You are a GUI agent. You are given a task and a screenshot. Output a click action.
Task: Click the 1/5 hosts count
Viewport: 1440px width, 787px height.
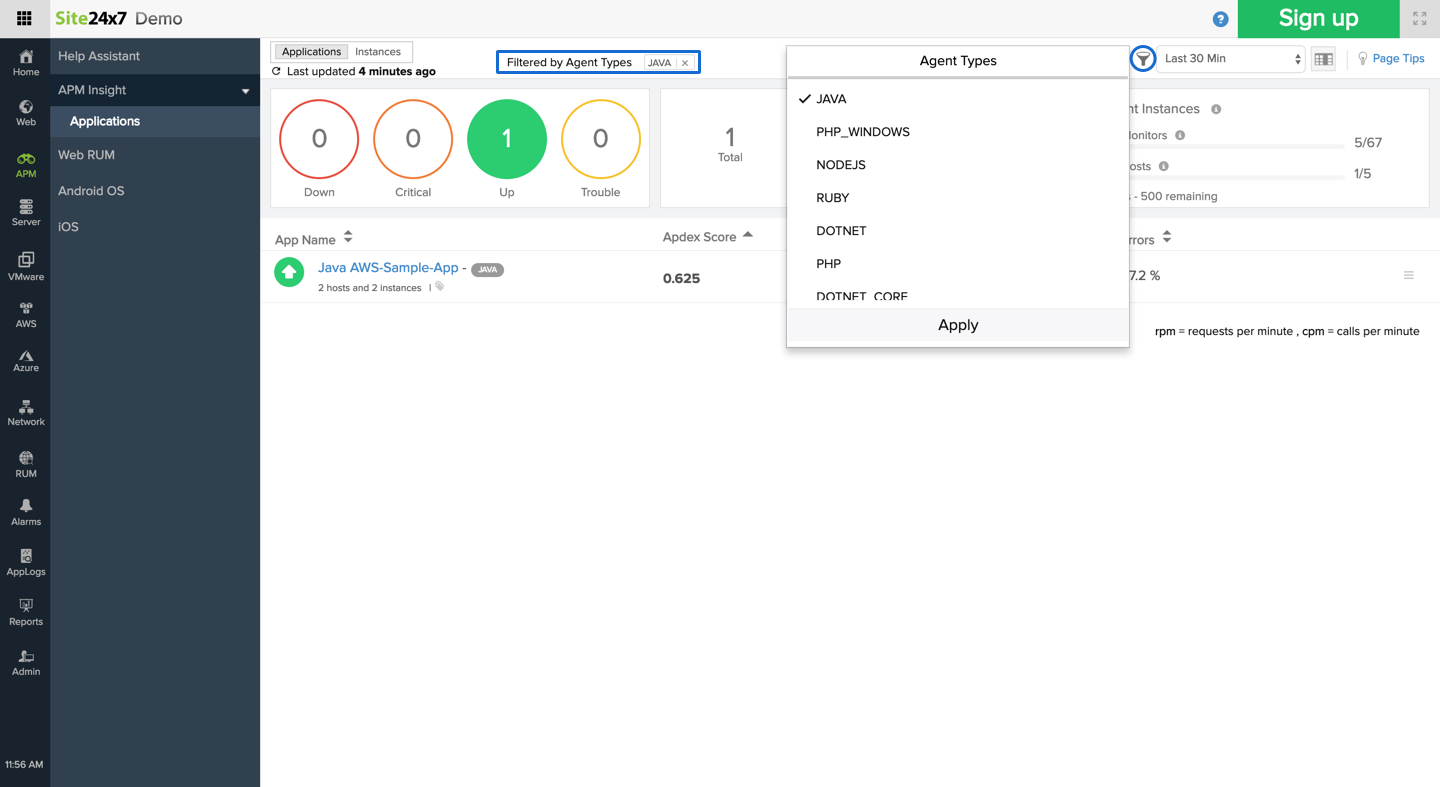pyautogui.click(x=1362, y=174)
